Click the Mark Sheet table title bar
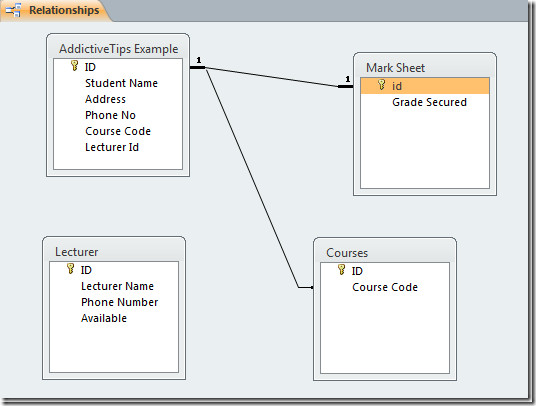This screenshot has height=406, width=536. tap(425, 67)
